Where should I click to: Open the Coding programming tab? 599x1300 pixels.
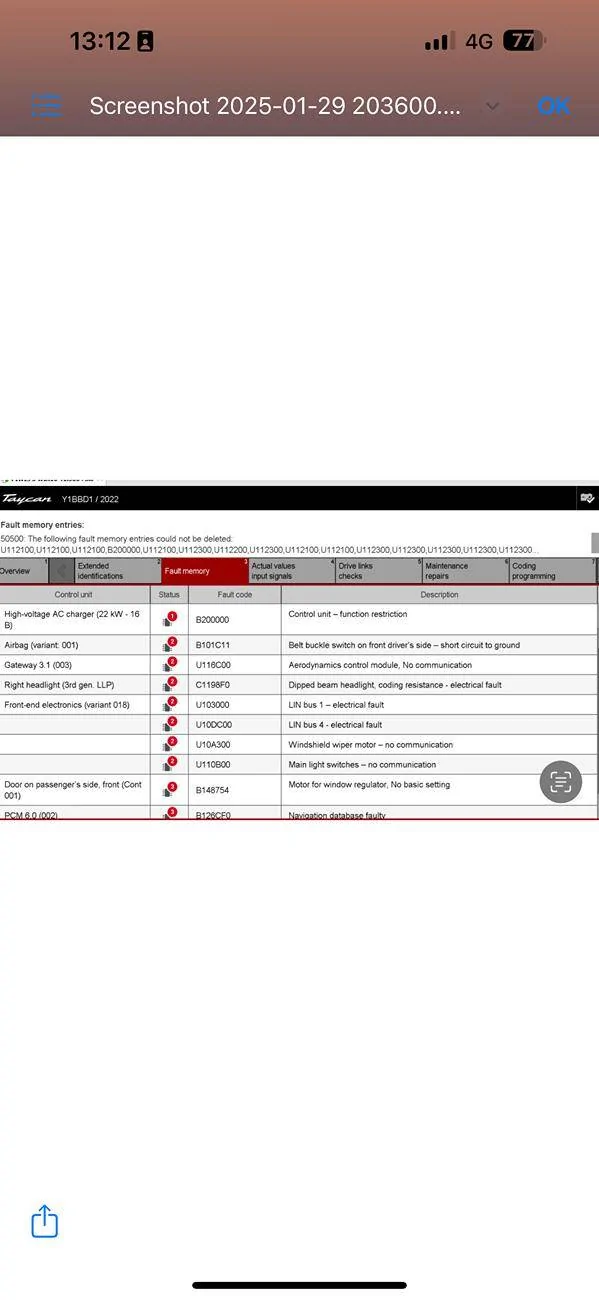(x=552, y=571)
